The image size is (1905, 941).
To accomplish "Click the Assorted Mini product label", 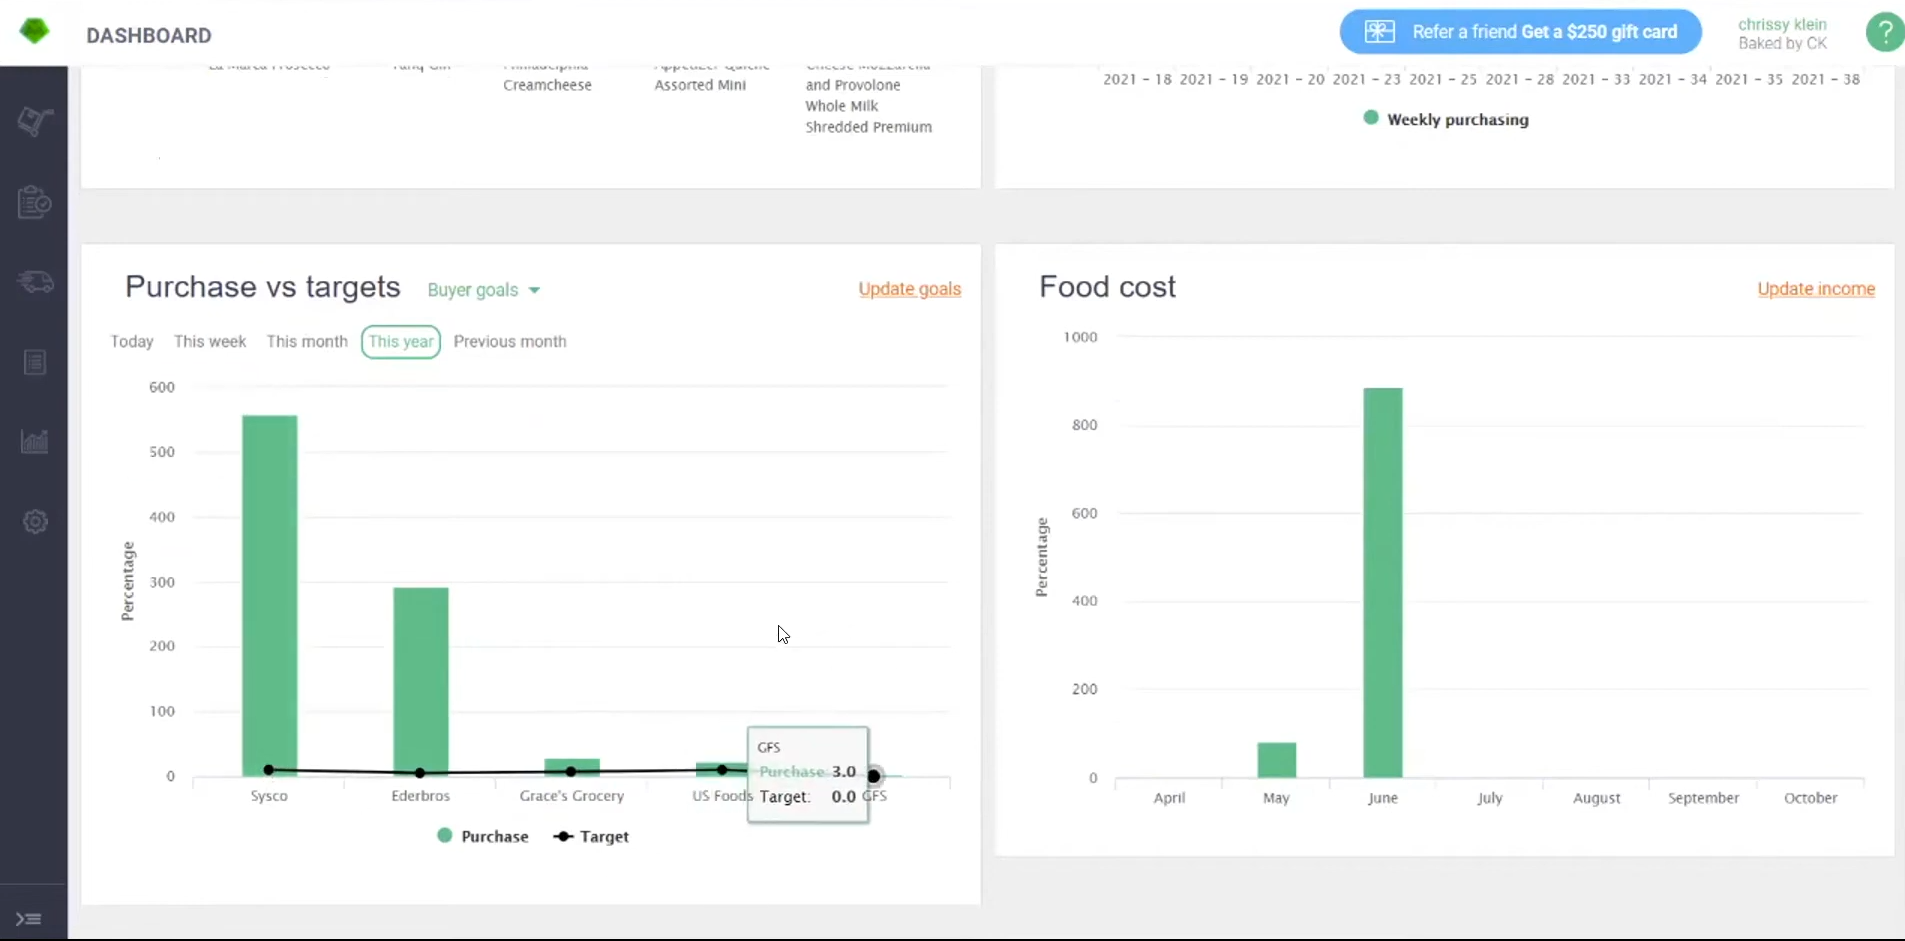I will pos(700,85).
